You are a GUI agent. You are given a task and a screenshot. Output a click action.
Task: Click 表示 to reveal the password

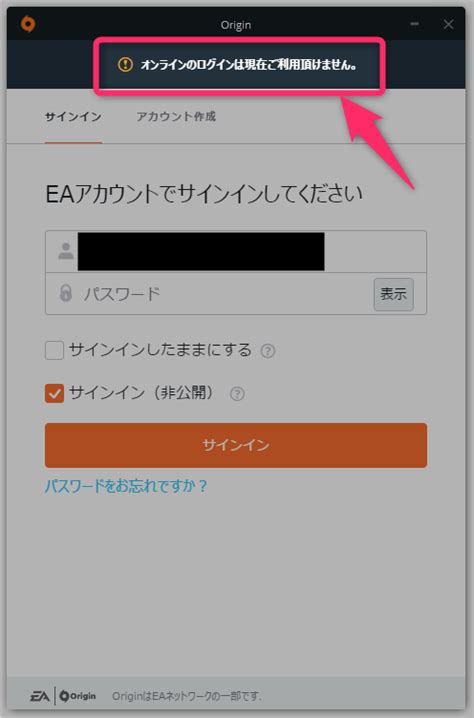tap(393, 294)
